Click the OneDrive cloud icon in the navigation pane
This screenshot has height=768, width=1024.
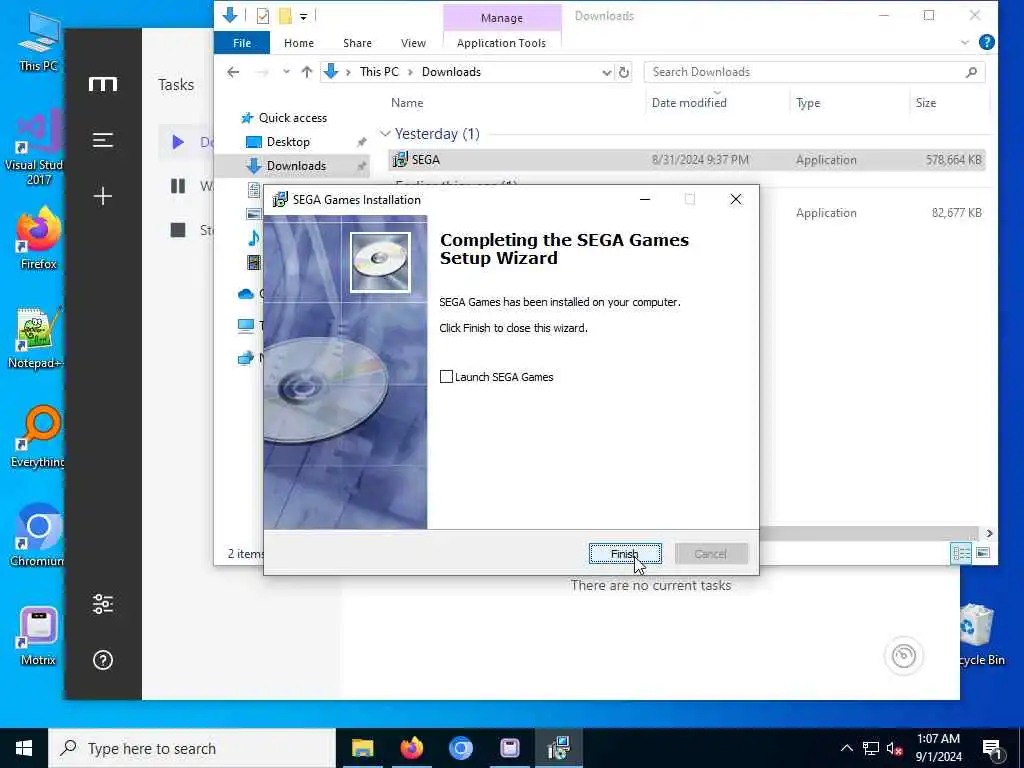[246, 294]
